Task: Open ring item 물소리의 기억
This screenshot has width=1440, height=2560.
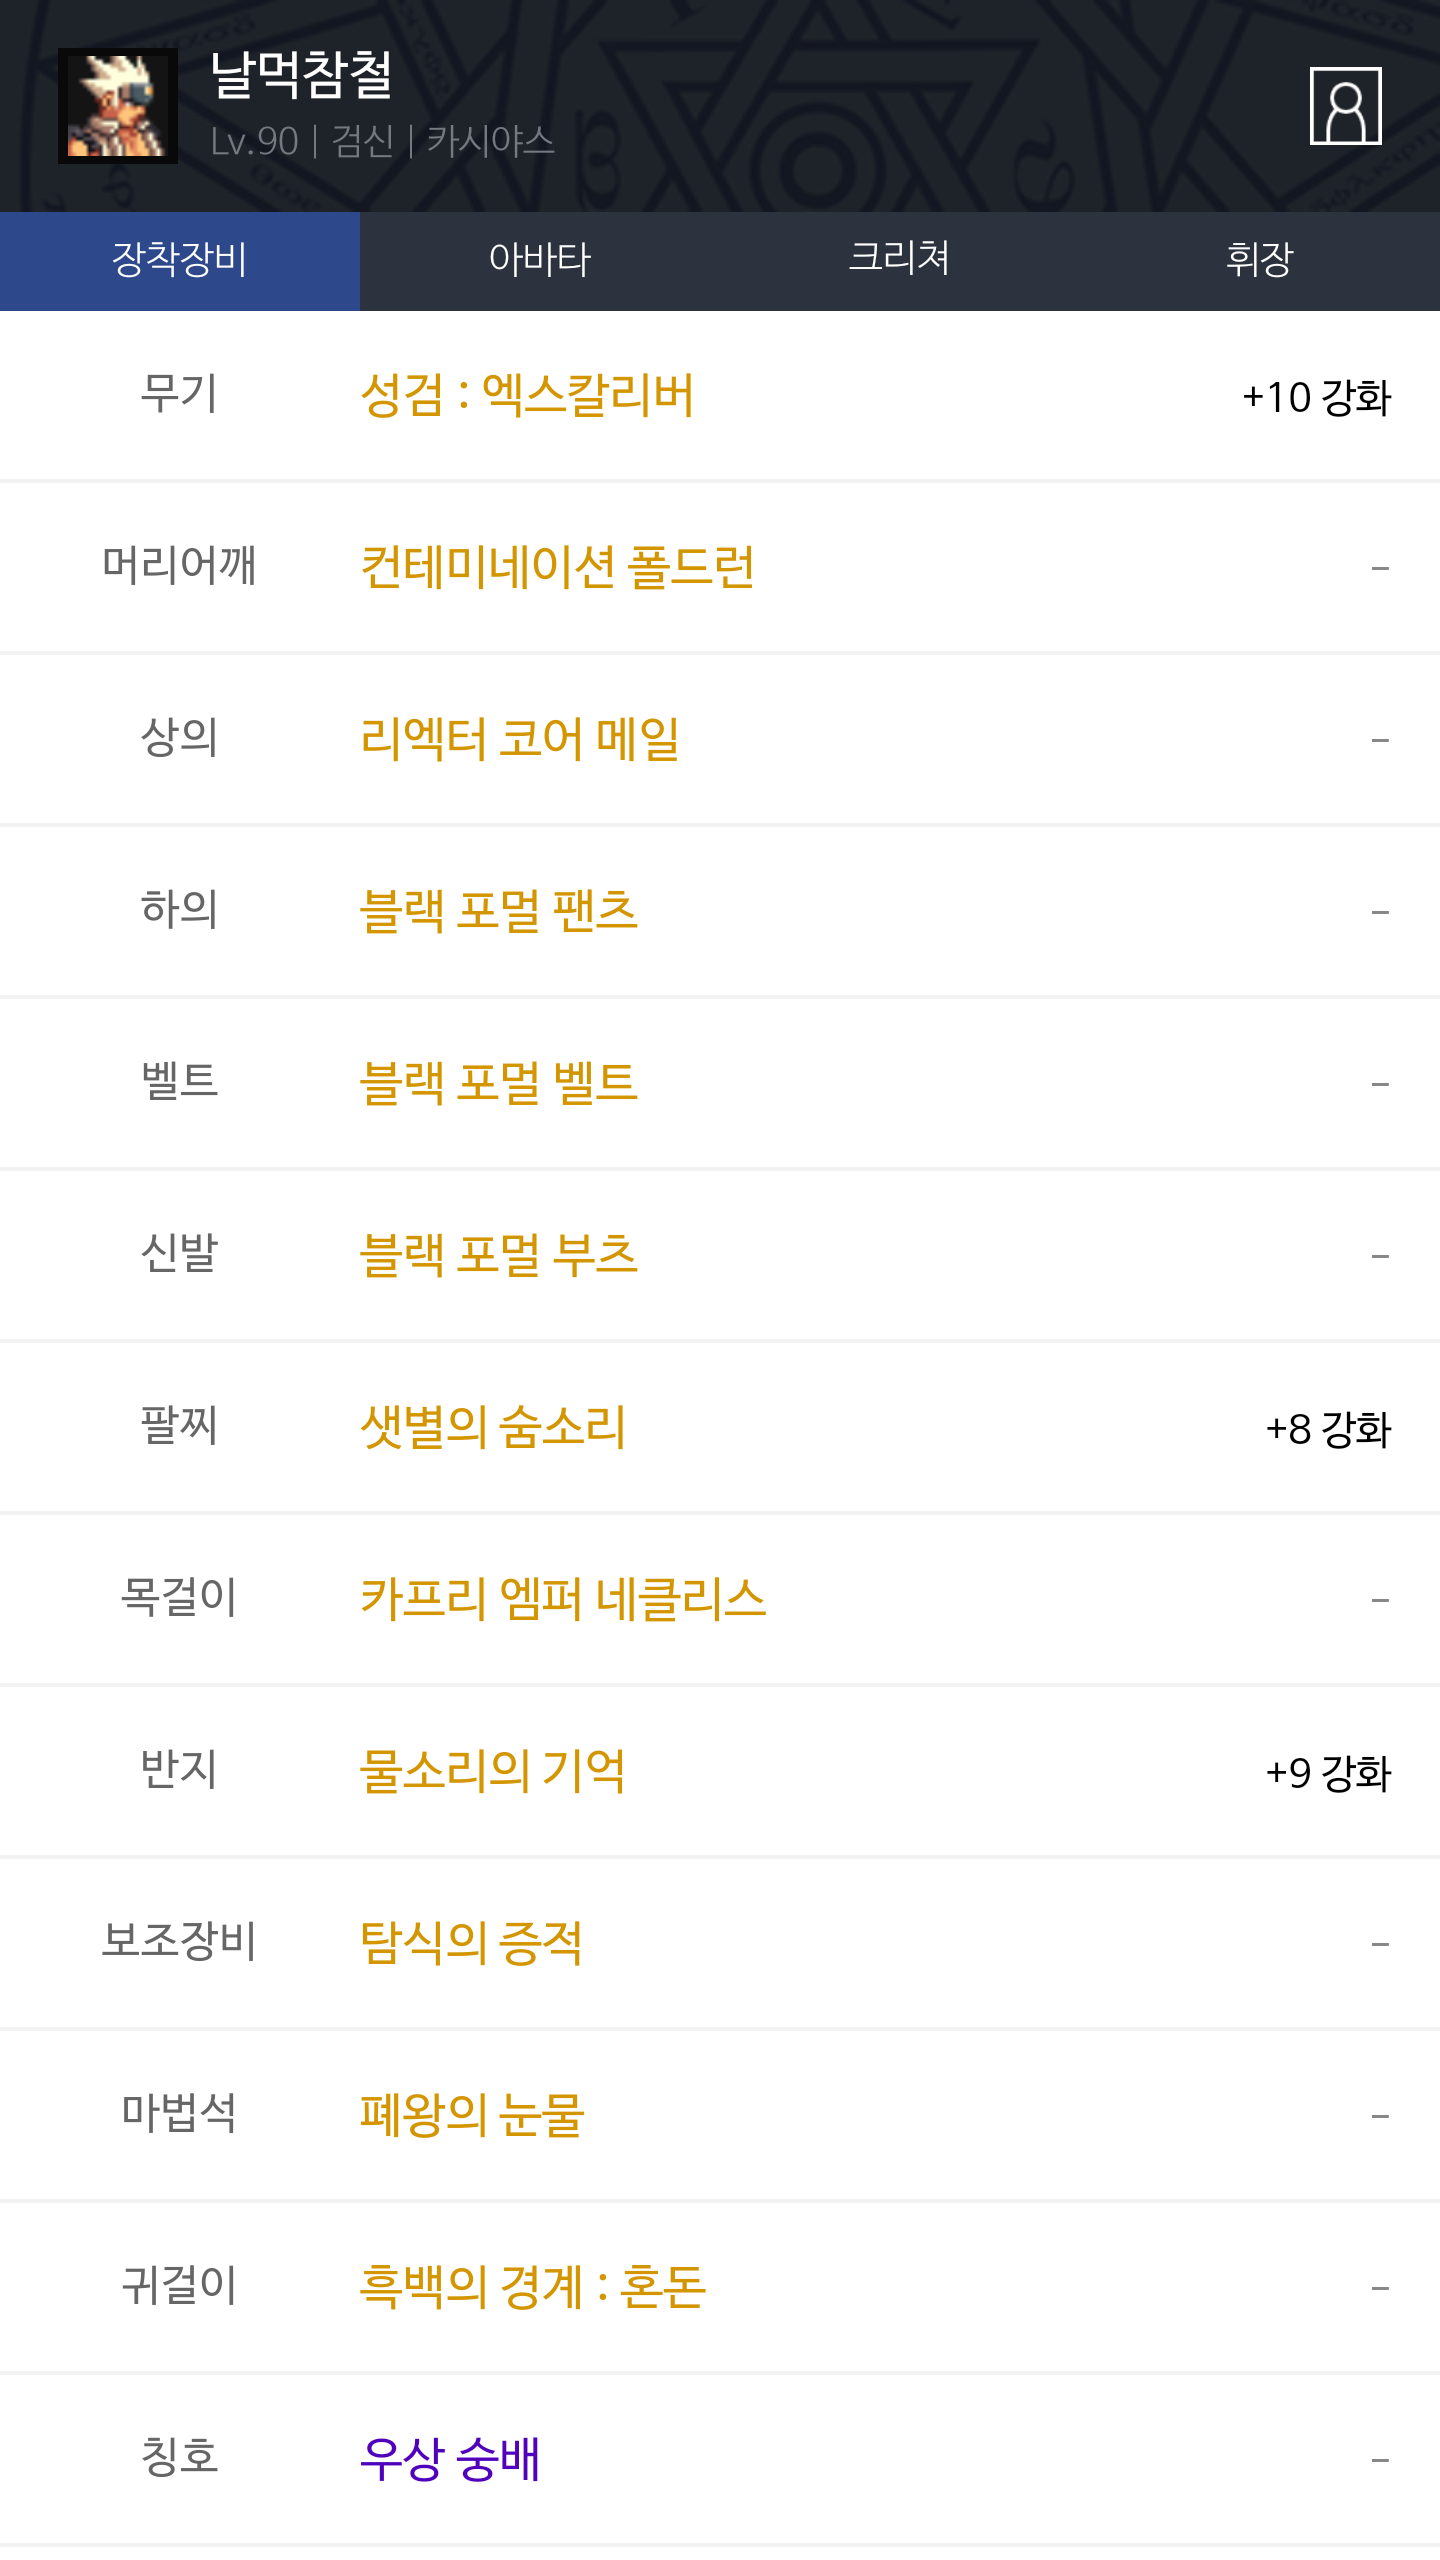Action: pos(493,1772)
